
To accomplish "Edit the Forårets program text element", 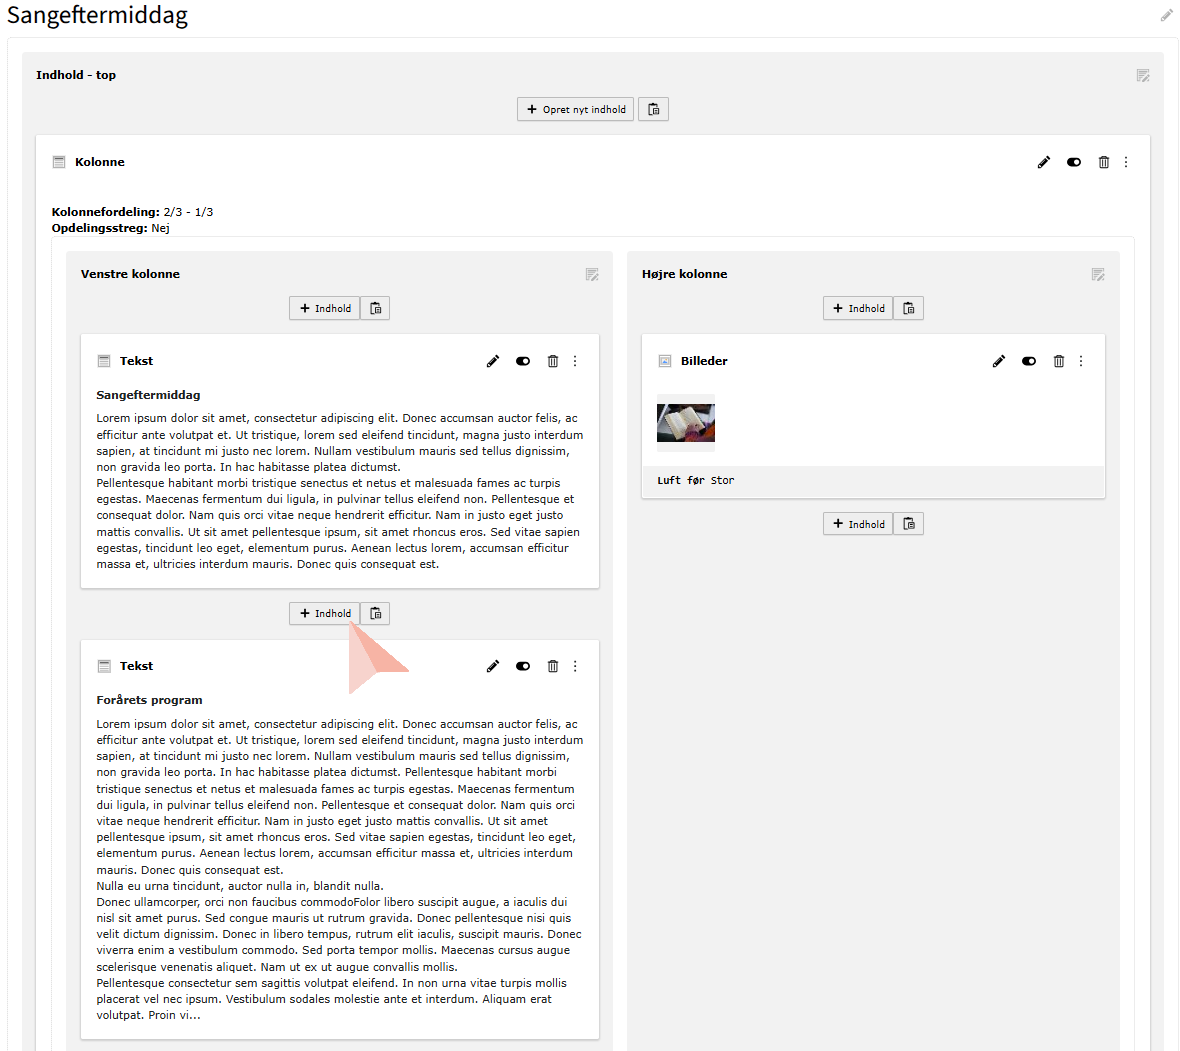I will (493, 666).
